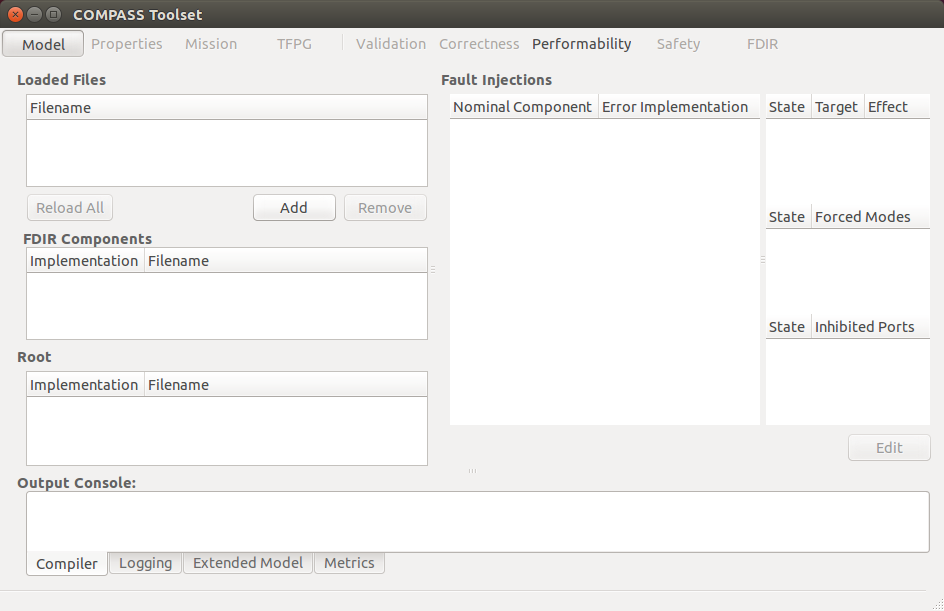Close the COMPASS Toolset window

pyautogui.click(x=16, y=14)
